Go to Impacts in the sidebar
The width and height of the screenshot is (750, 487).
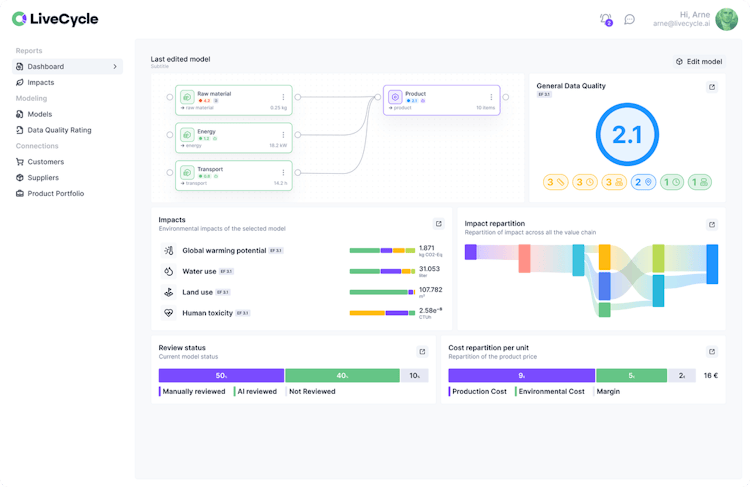tap(41, 83)
